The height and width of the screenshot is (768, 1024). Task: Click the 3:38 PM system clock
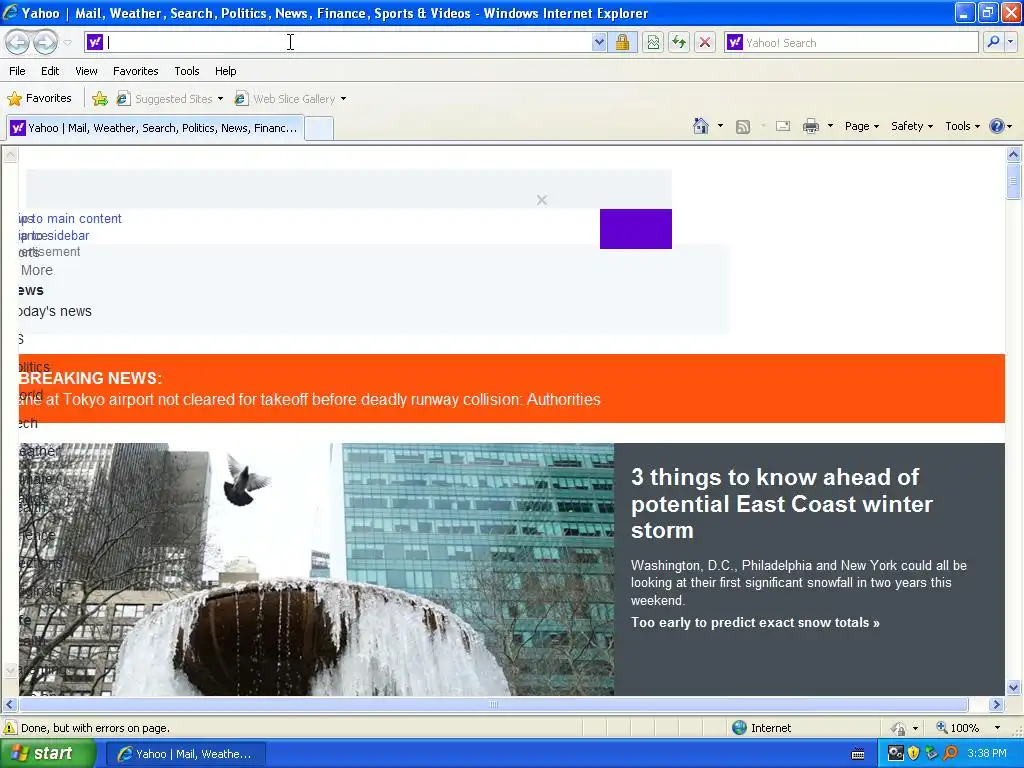pyautogui.click(x=987, y=754)
